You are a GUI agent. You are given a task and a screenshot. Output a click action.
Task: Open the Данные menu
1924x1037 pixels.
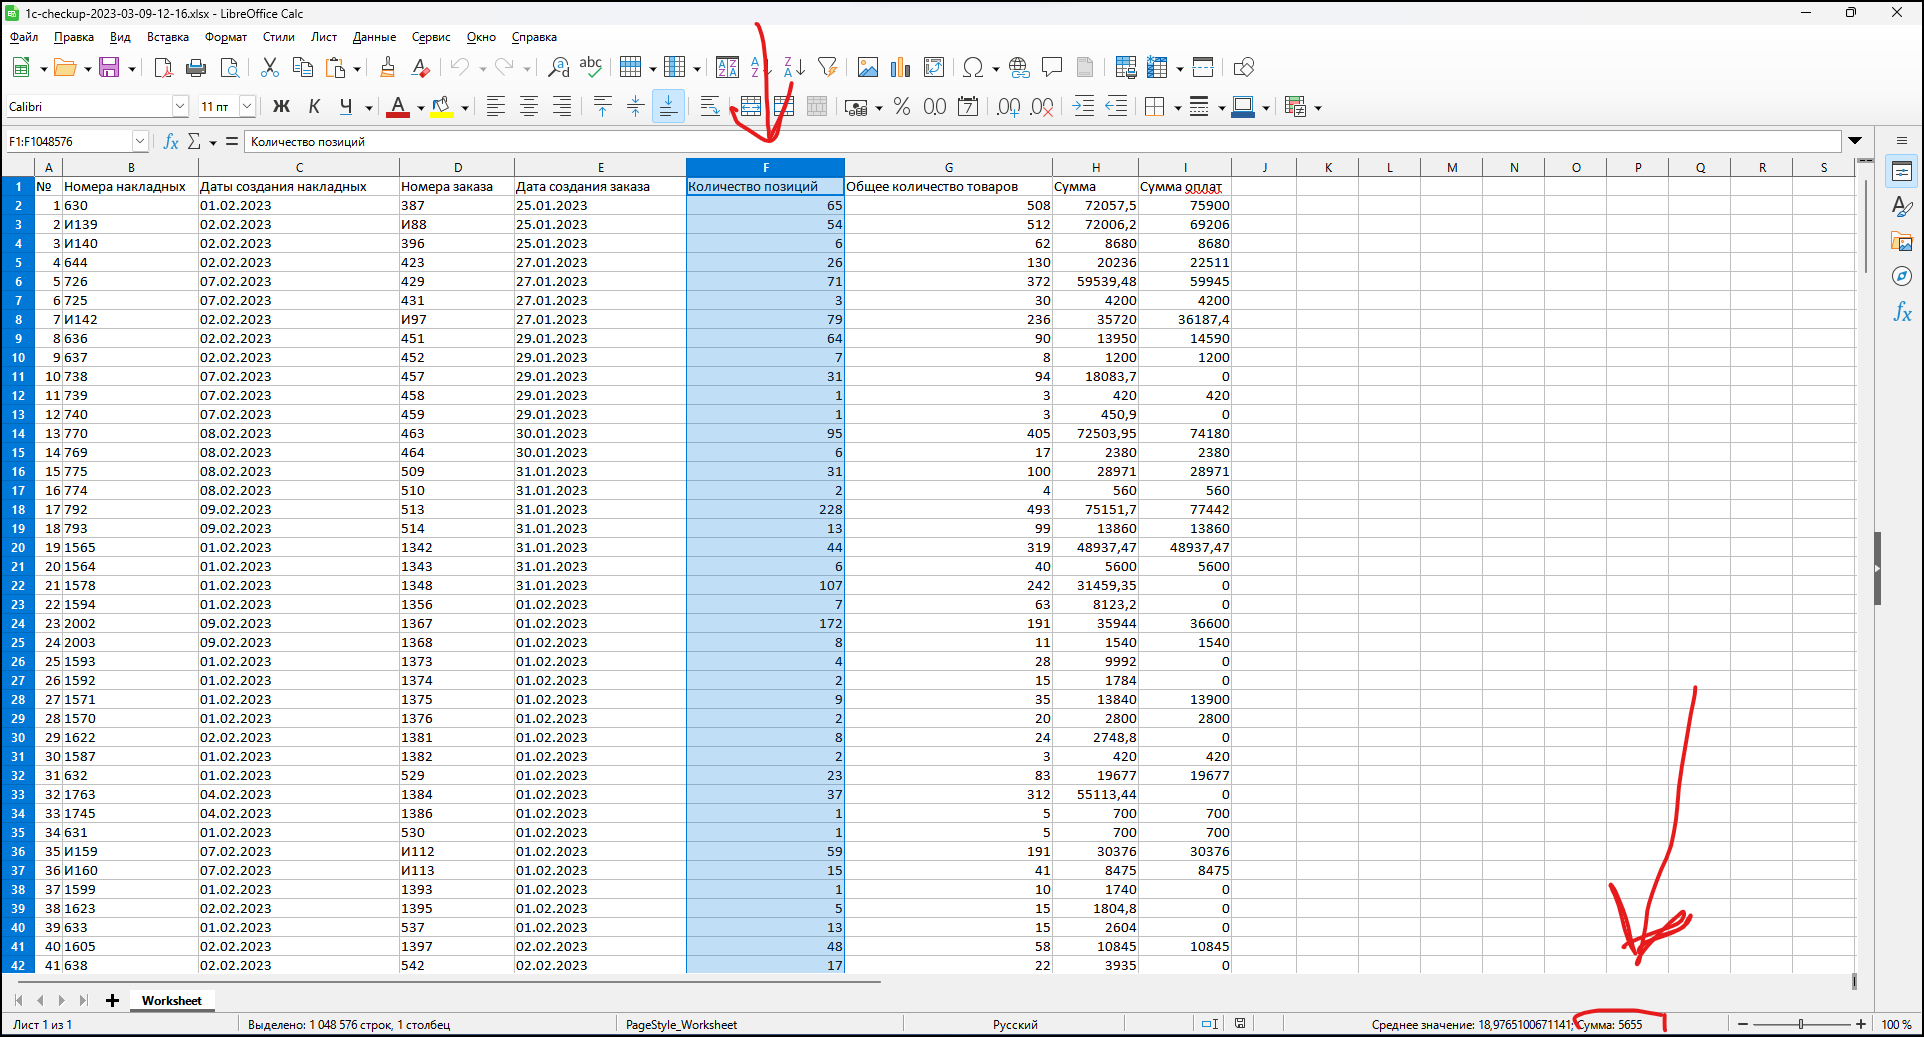point(374,37)
